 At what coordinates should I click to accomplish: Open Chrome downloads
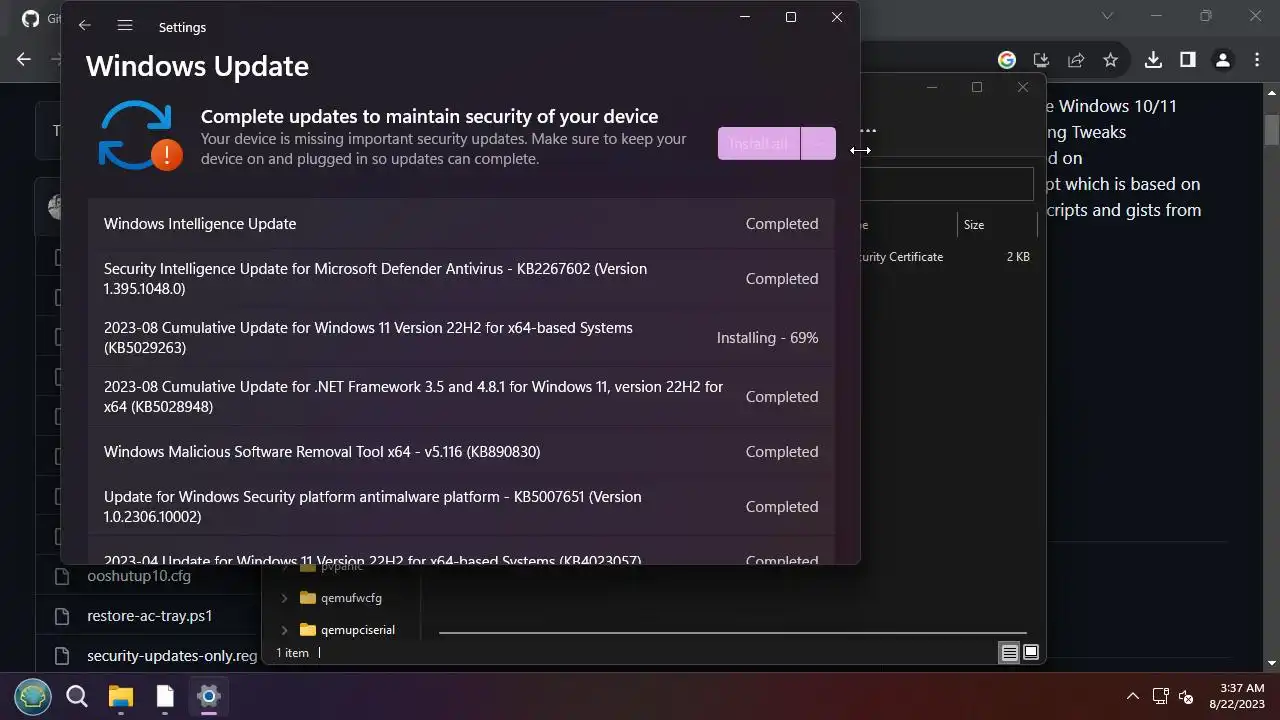pos(1153,60)
